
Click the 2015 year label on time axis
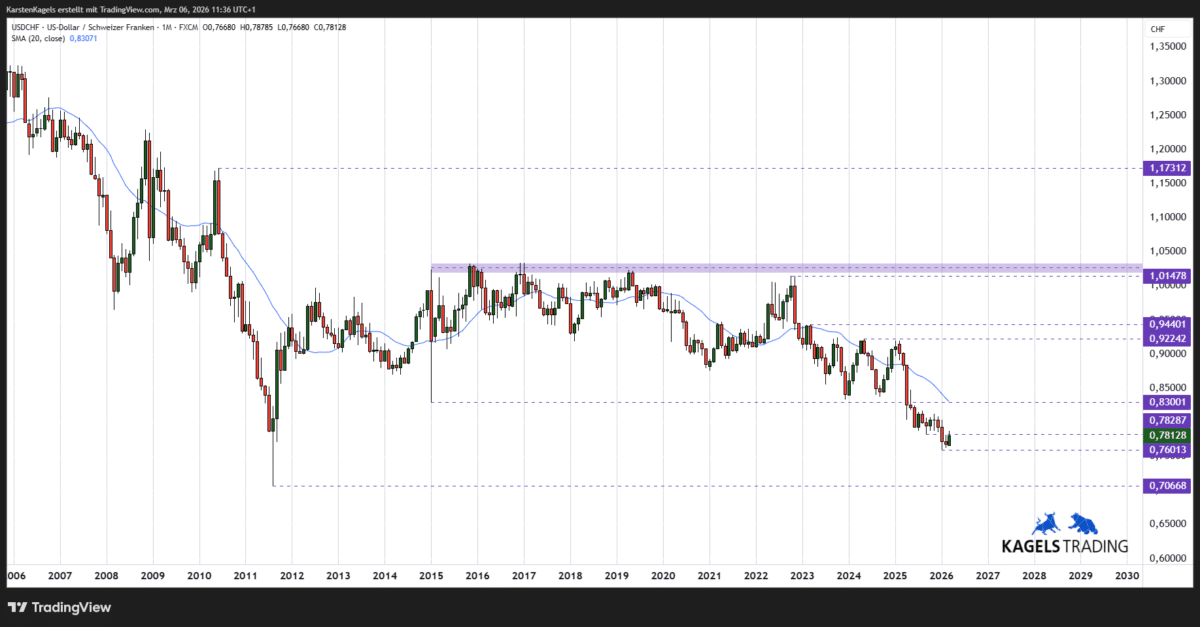431,576
